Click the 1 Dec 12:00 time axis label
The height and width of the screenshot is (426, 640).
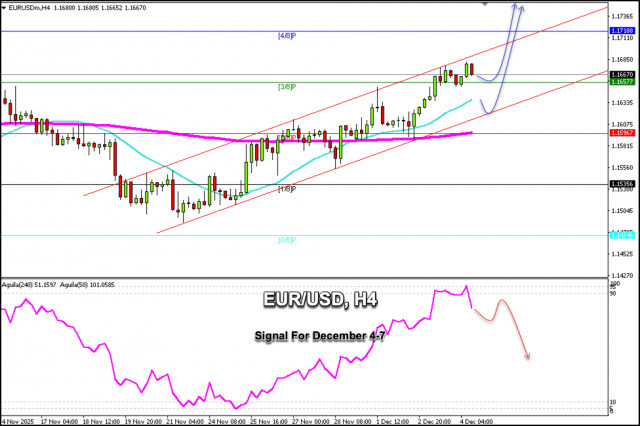393,422
